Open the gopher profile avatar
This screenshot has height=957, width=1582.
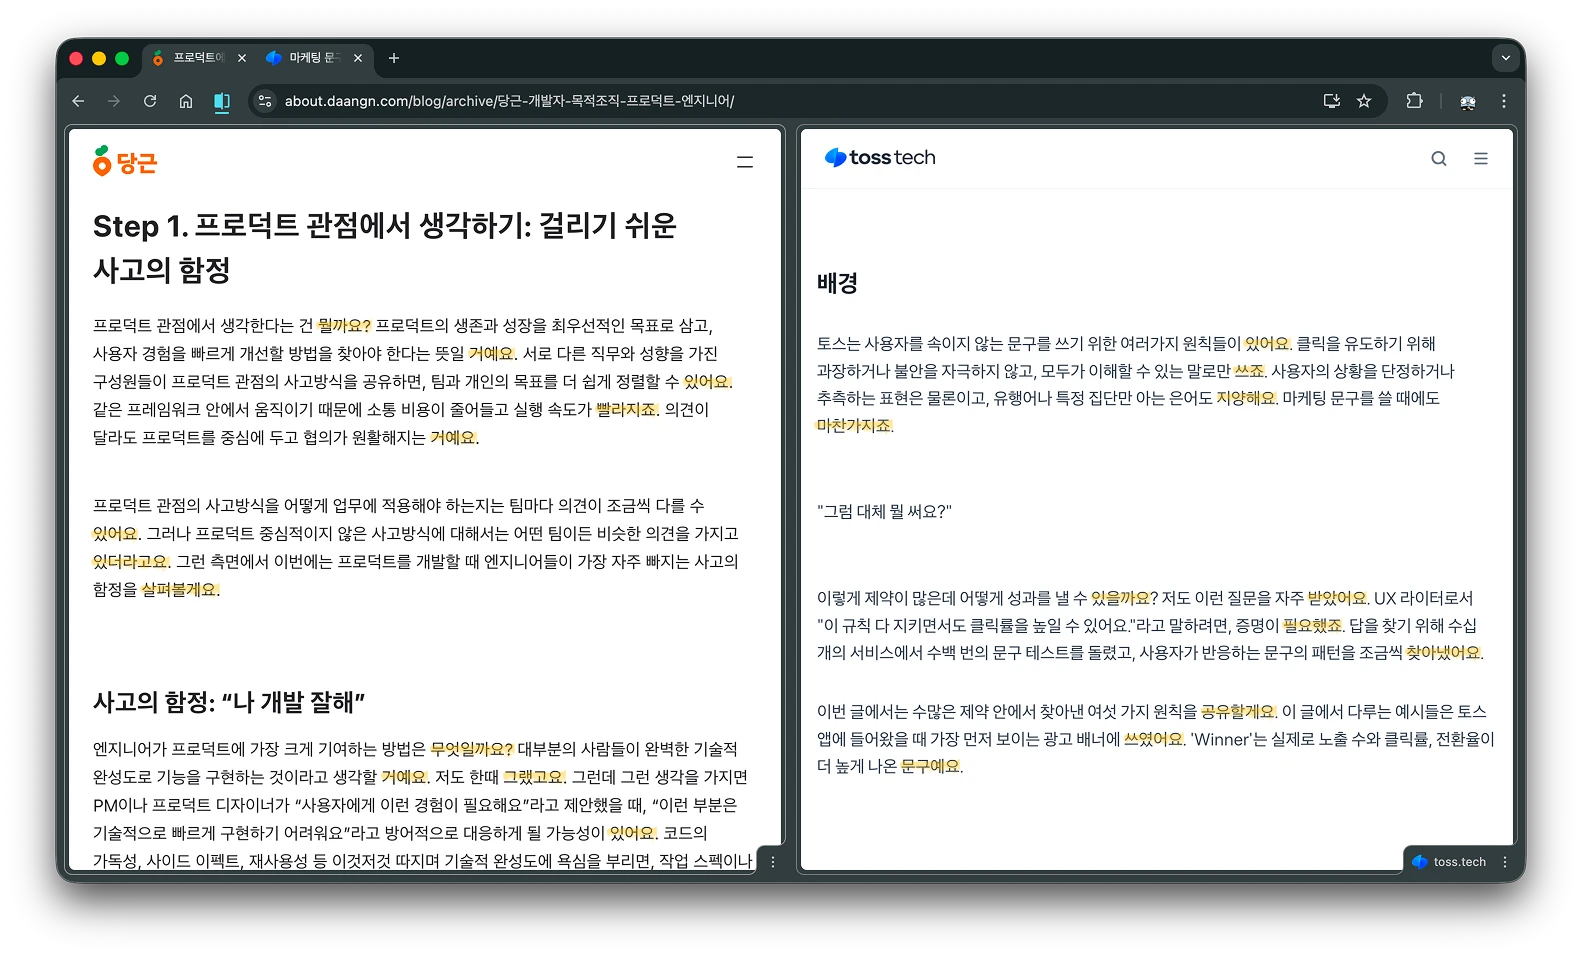tap(1468, 101)
